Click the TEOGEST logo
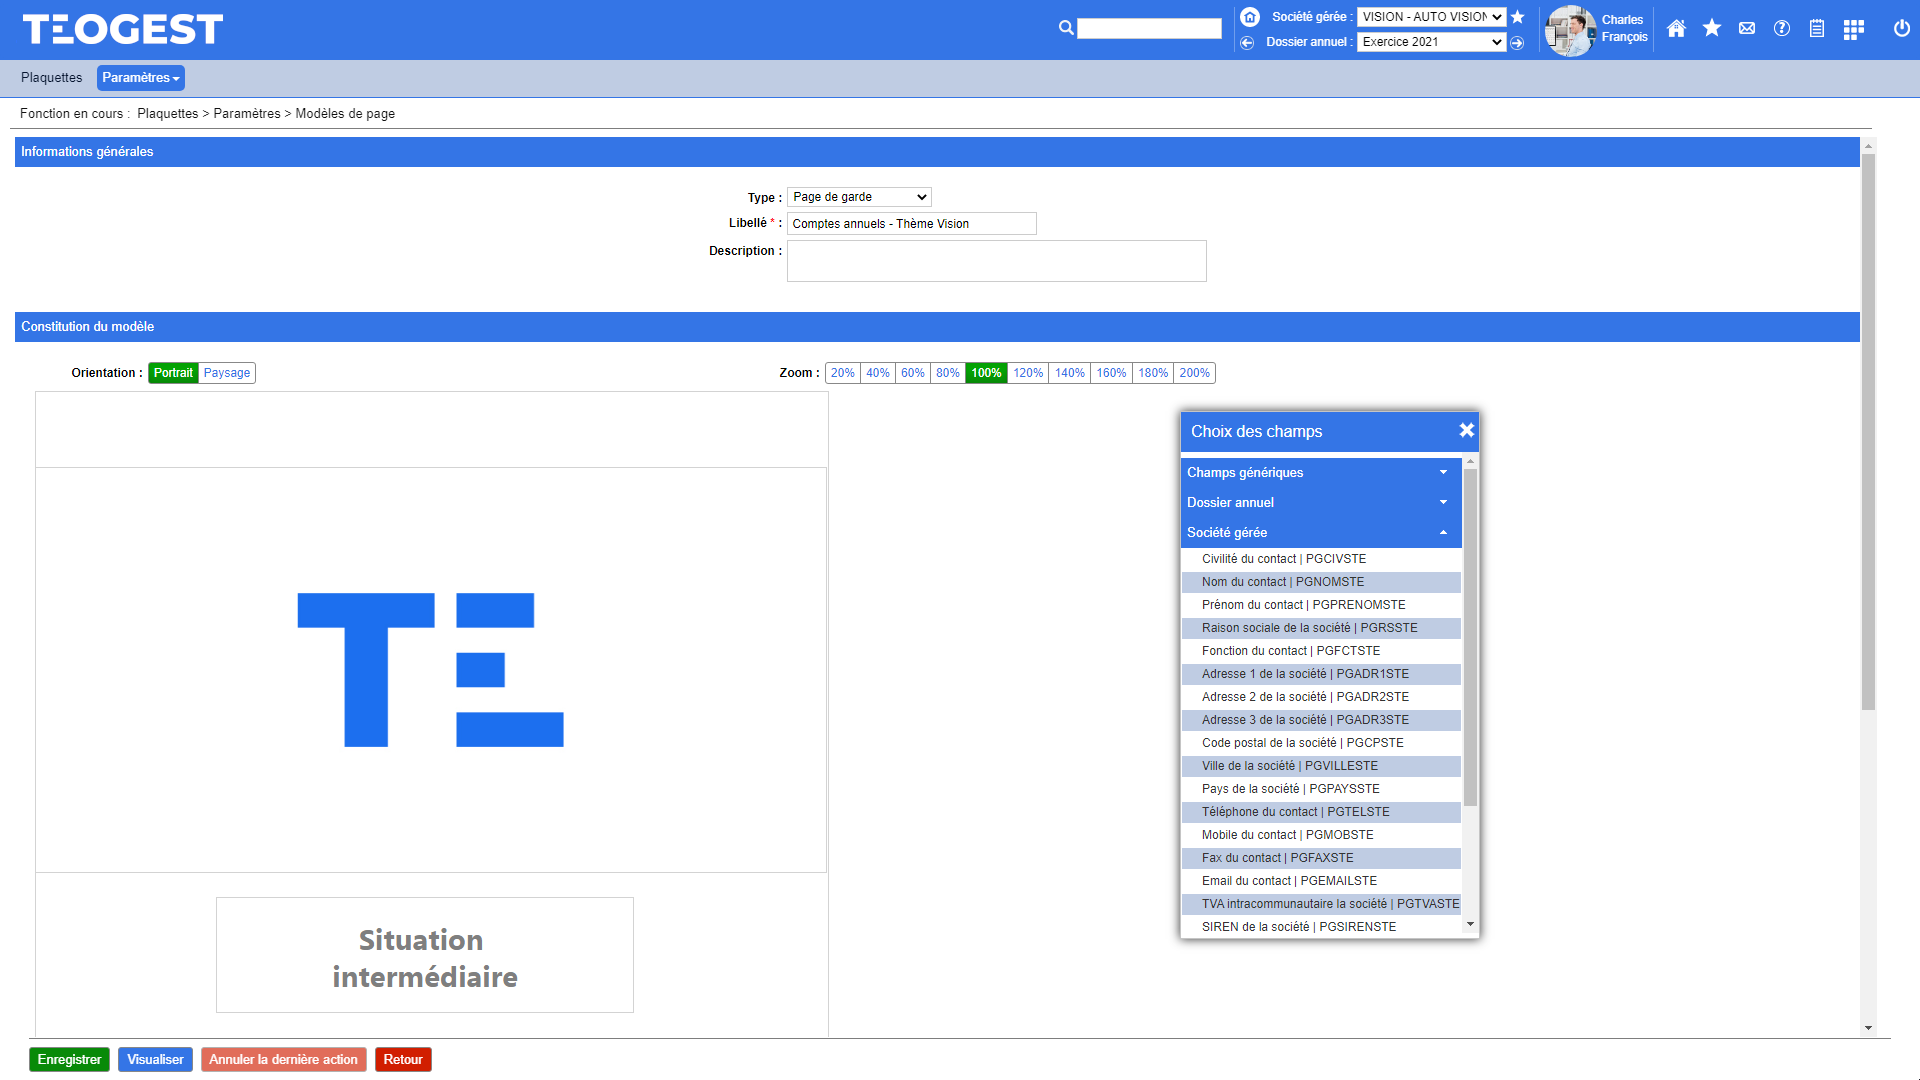1920x1080 pixels. [122, 29]
